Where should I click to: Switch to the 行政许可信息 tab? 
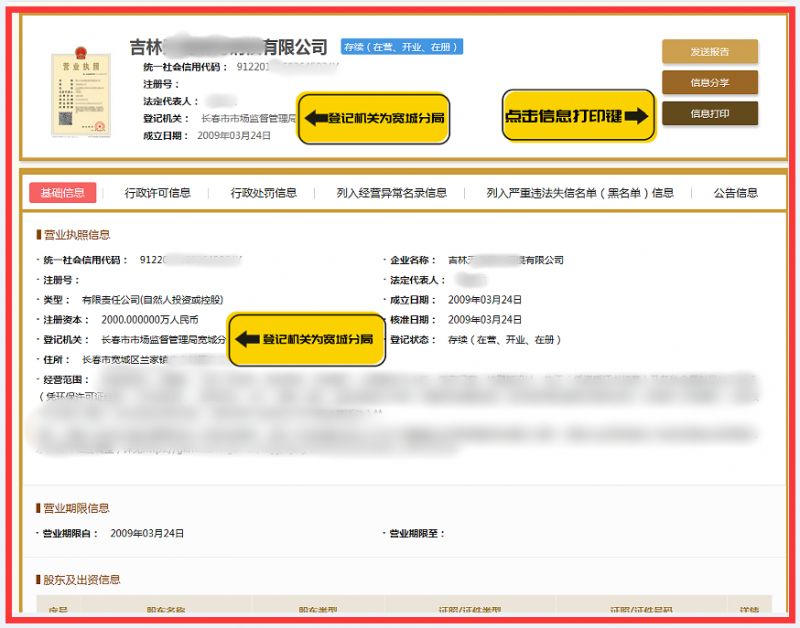click(x=157, y=193)
